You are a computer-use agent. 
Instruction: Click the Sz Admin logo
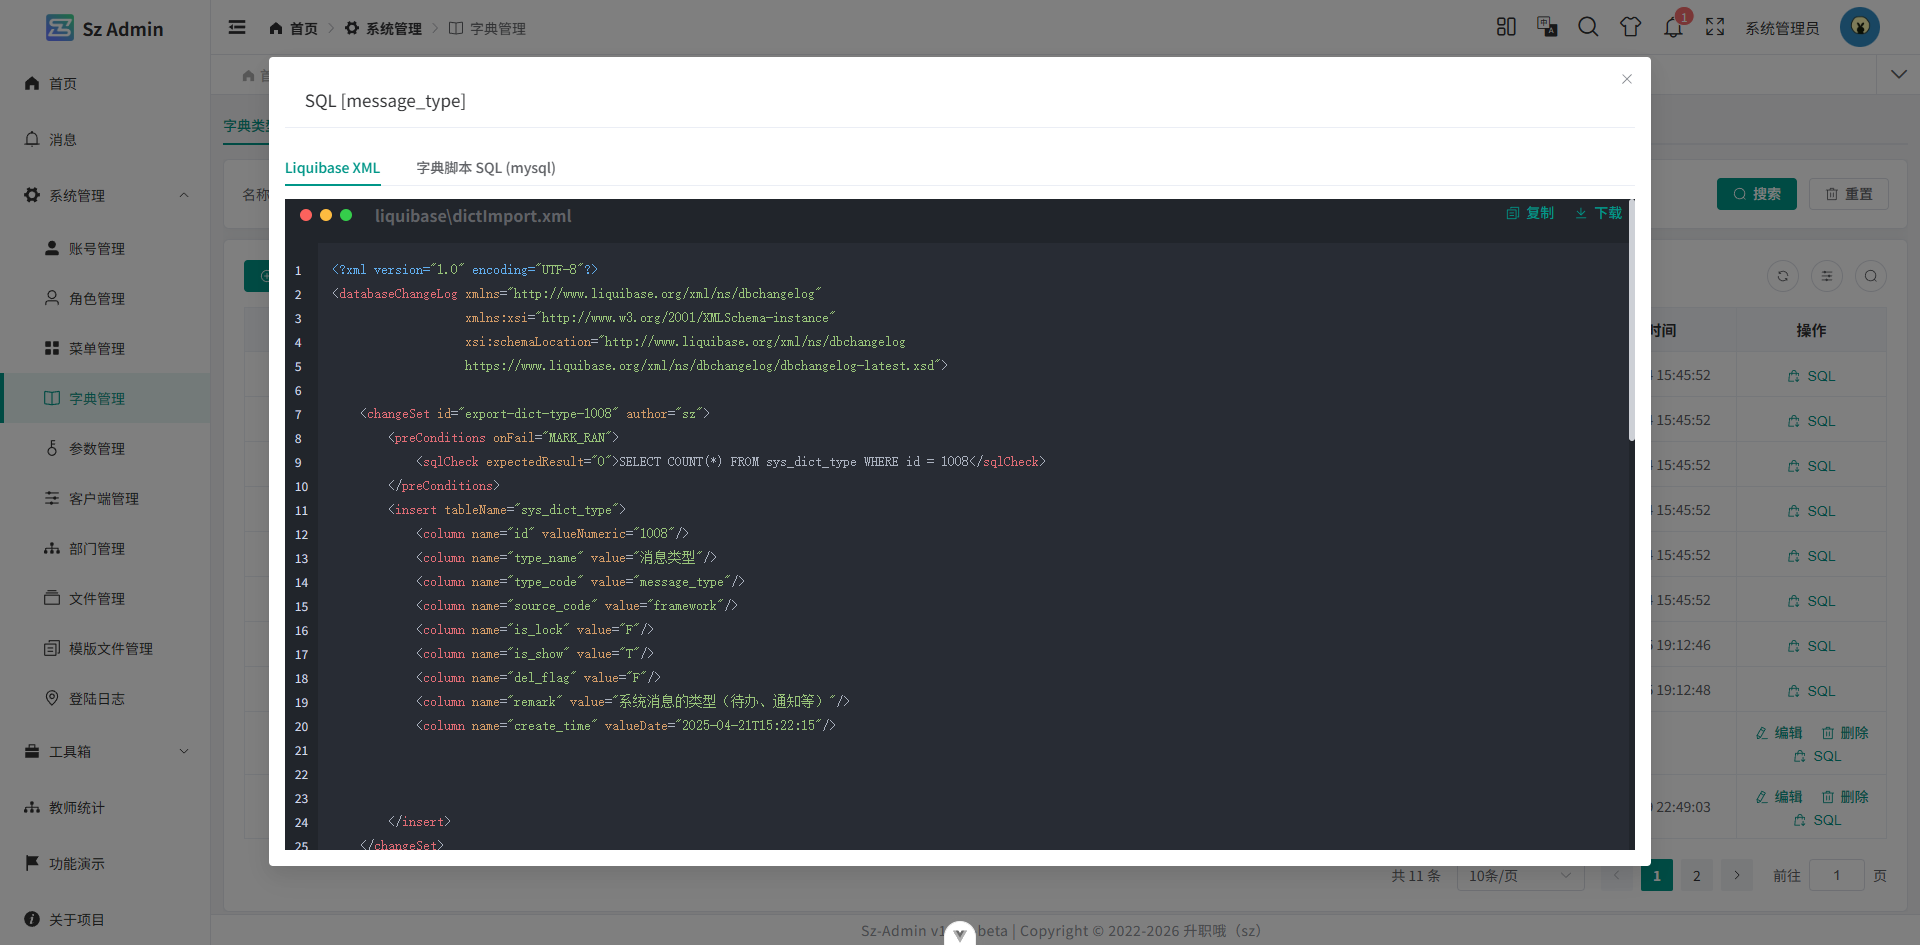105,28
